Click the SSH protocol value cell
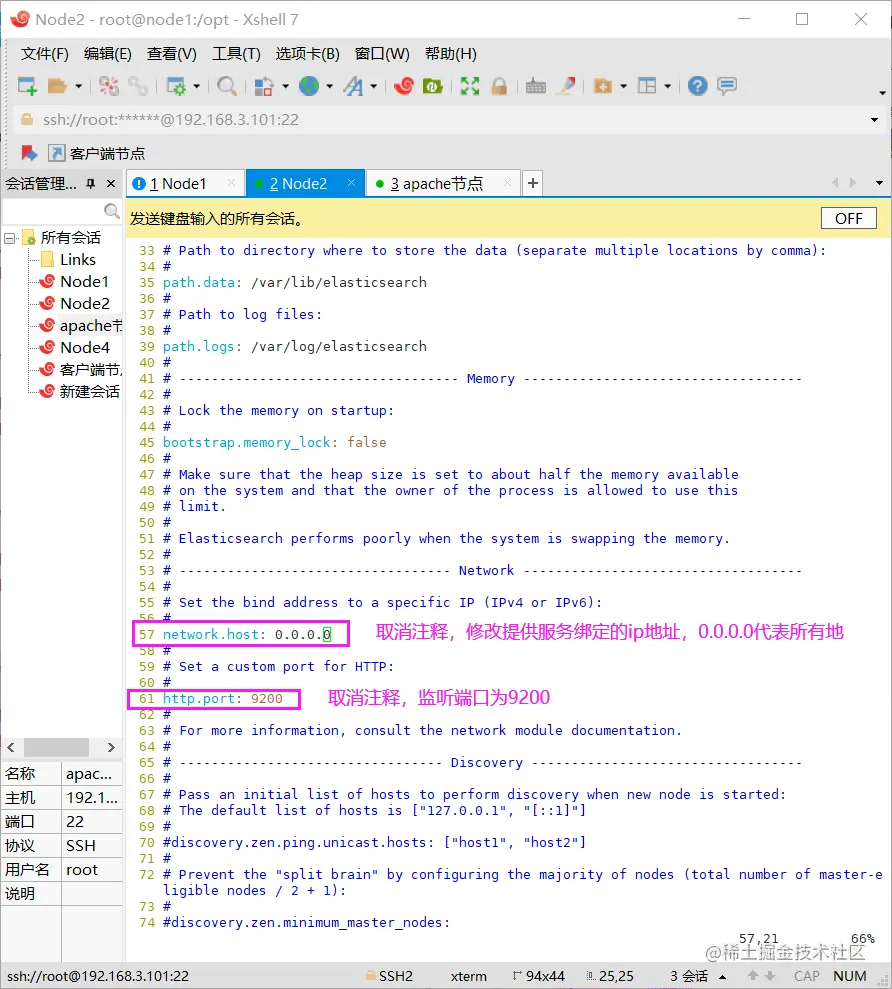 (x=91, y=846)
